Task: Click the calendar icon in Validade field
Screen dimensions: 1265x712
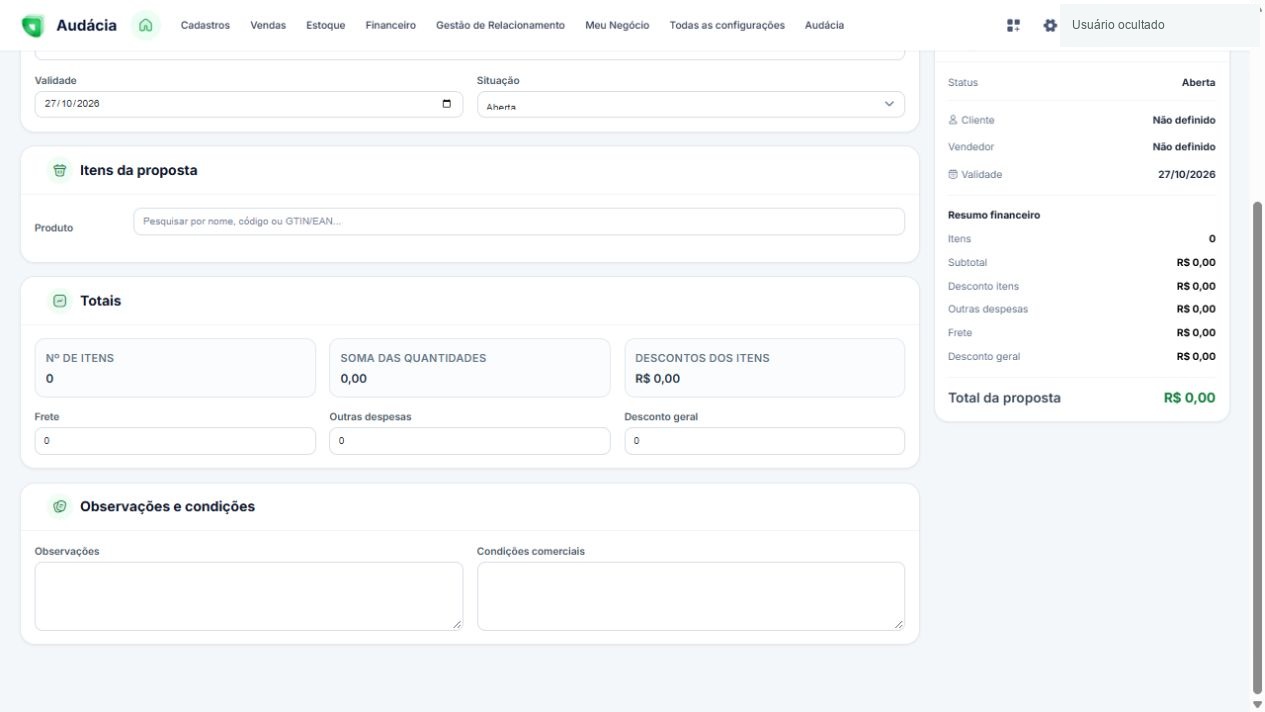Action: [446, 104]
